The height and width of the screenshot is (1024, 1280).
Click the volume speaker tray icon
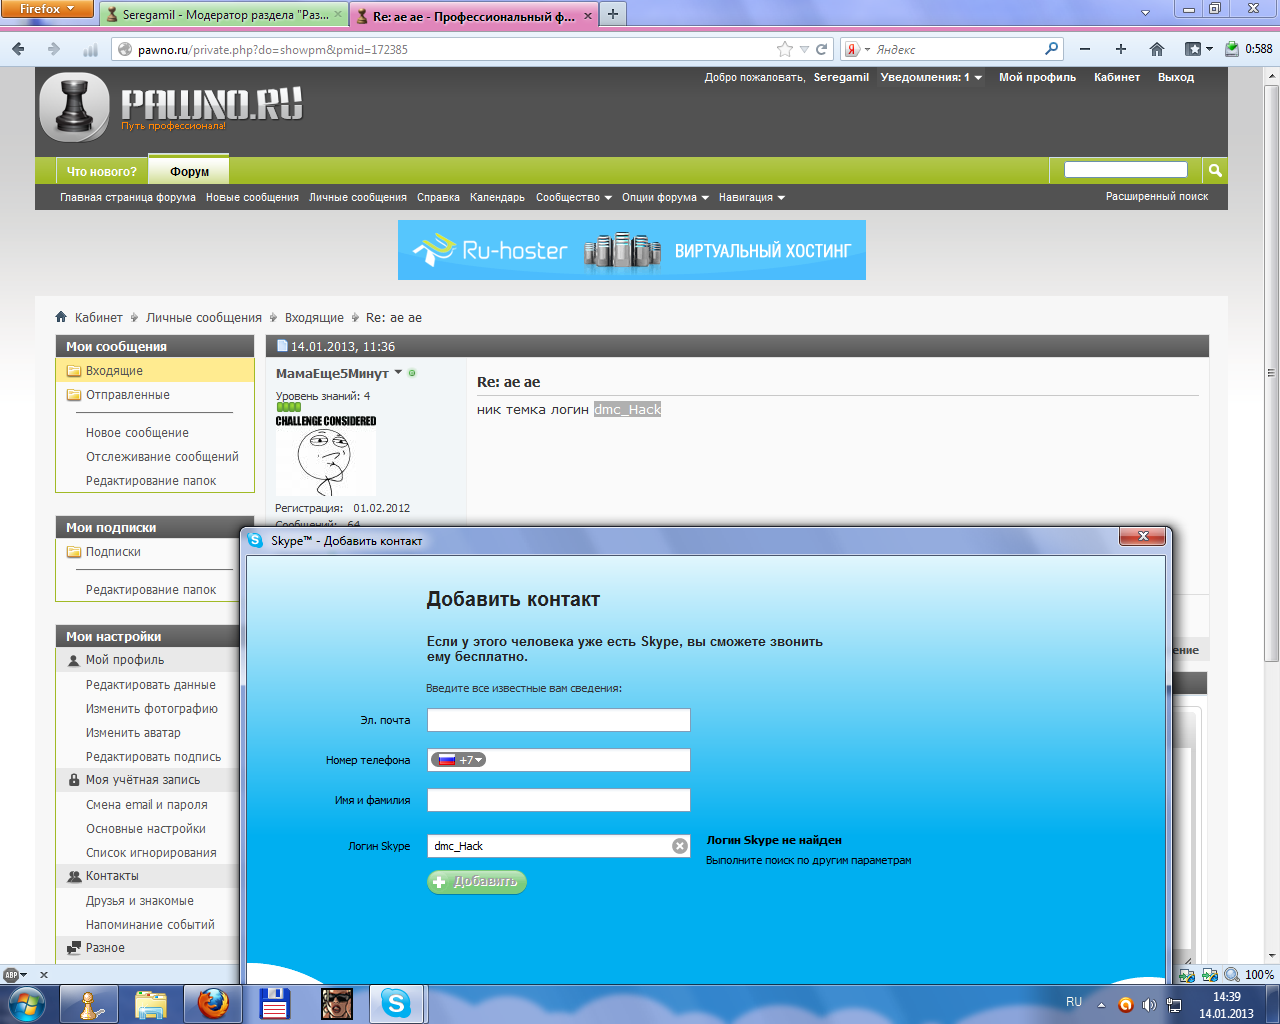pyautogui.click(x=1149, y=1004)
